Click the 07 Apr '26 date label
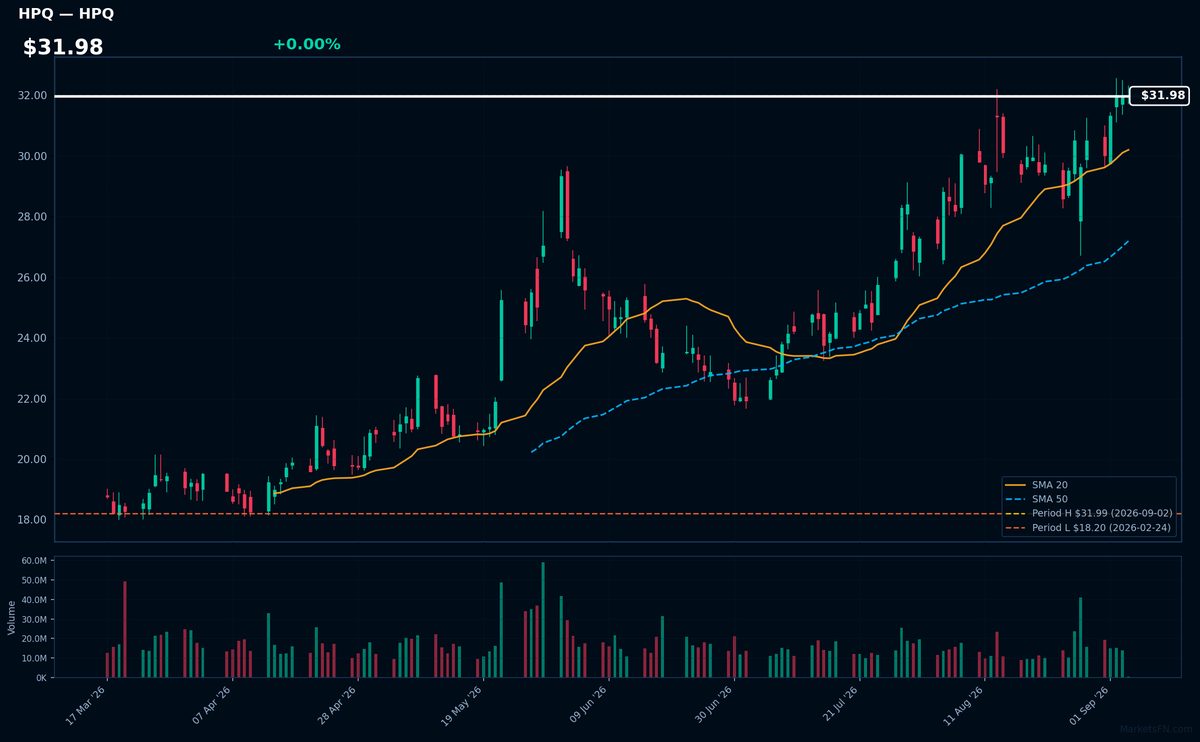Image resolution: width=1200 pixels, height=742 pixels. point(213,704)
